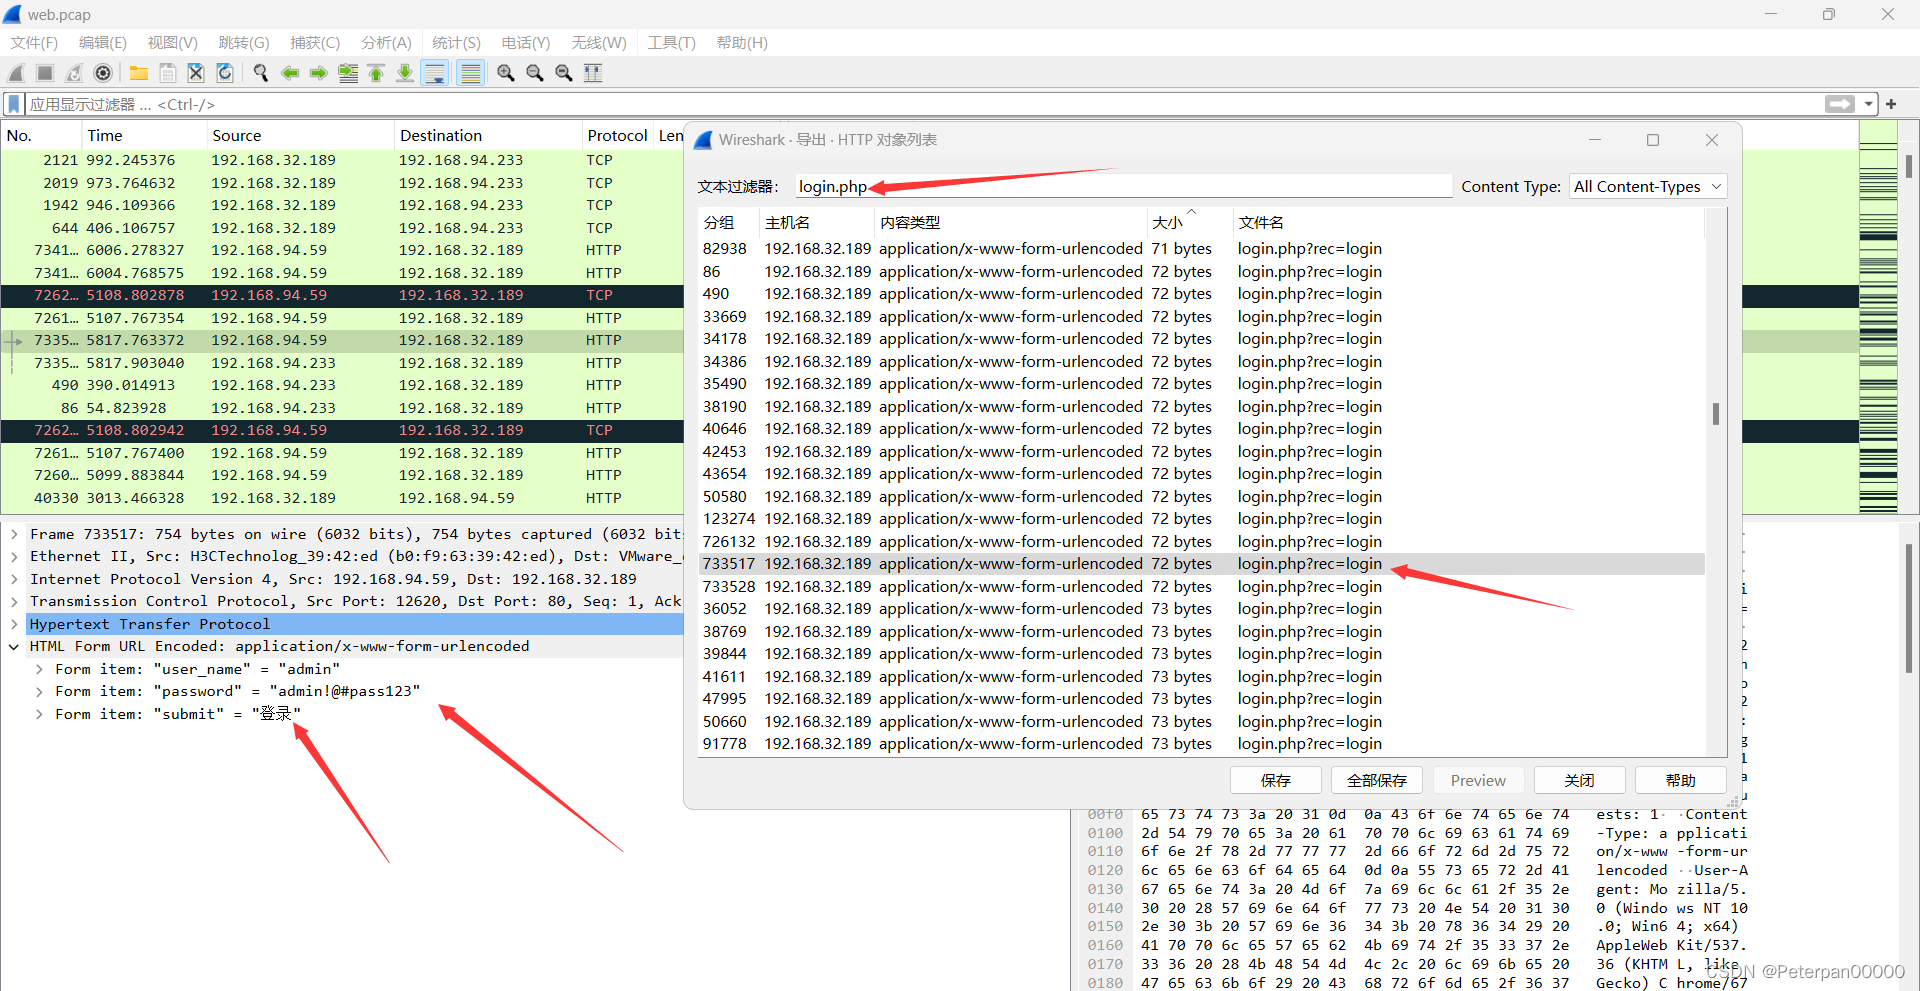Viewport: 1920px width, 991px height.
Task: Expand Frame 733517 tree item
Action: [14, 534]
